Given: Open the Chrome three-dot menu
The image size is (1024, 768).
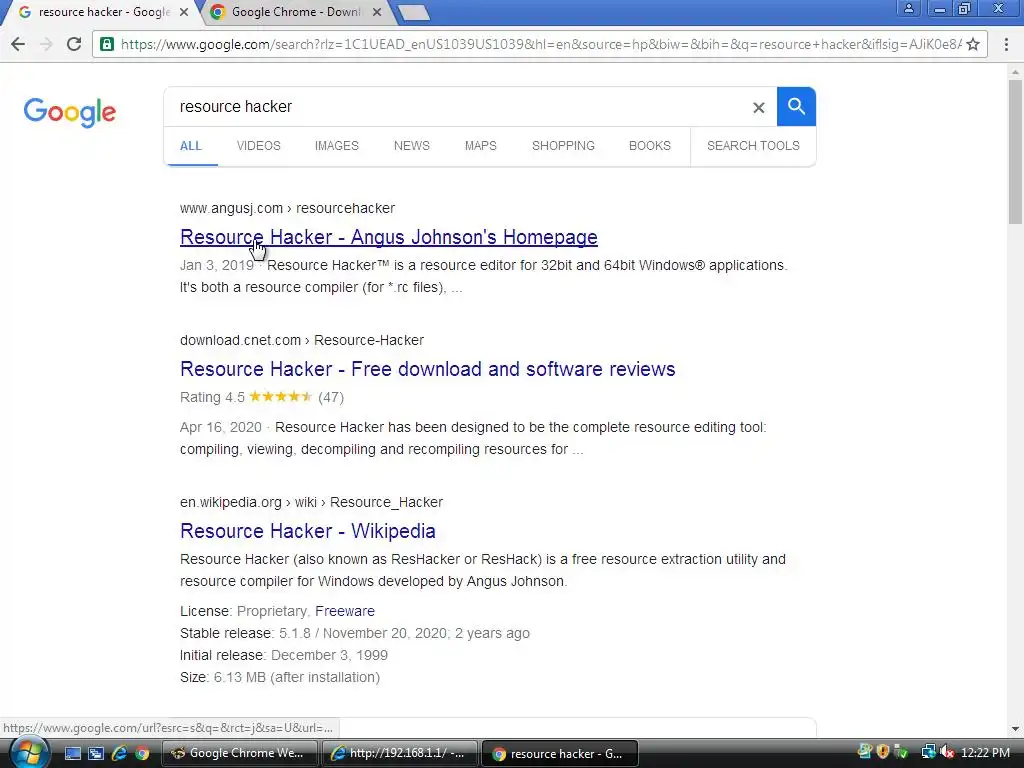Looking at the screenshot, I should pyautogui.click(x=1006, y=44).
